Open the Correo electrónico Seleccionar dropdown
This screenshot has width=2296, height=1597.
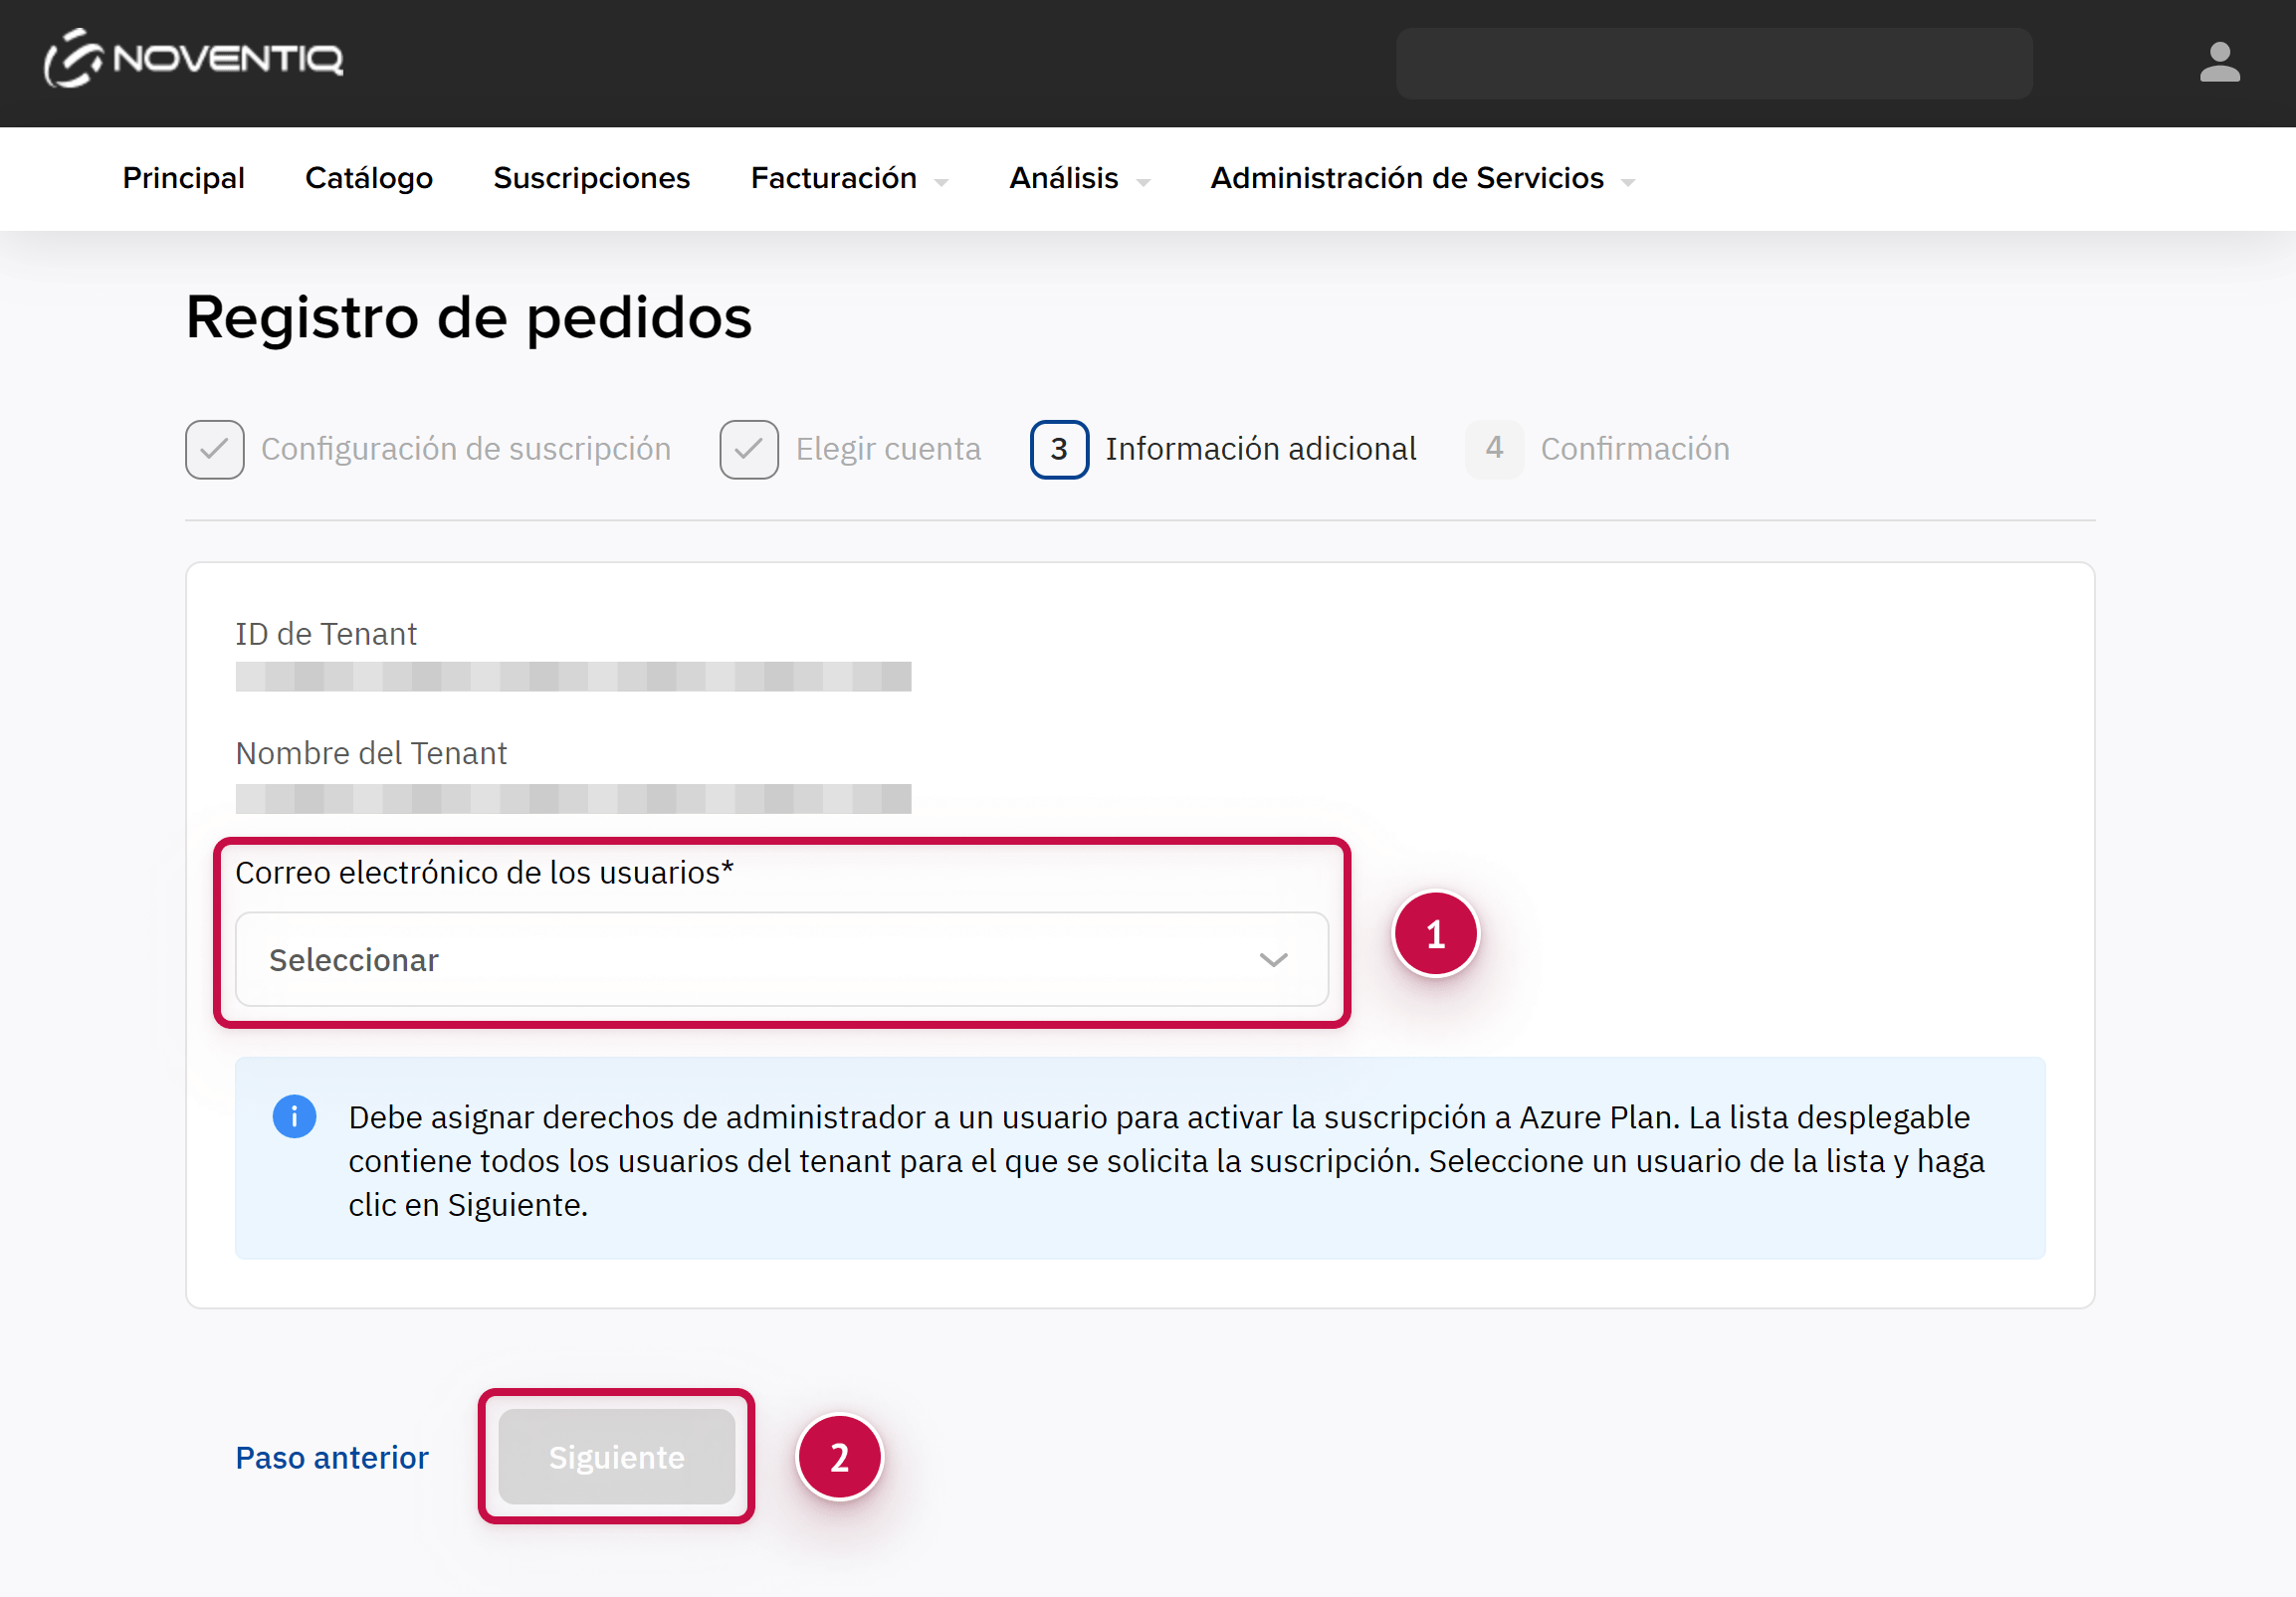click(780, 959)
